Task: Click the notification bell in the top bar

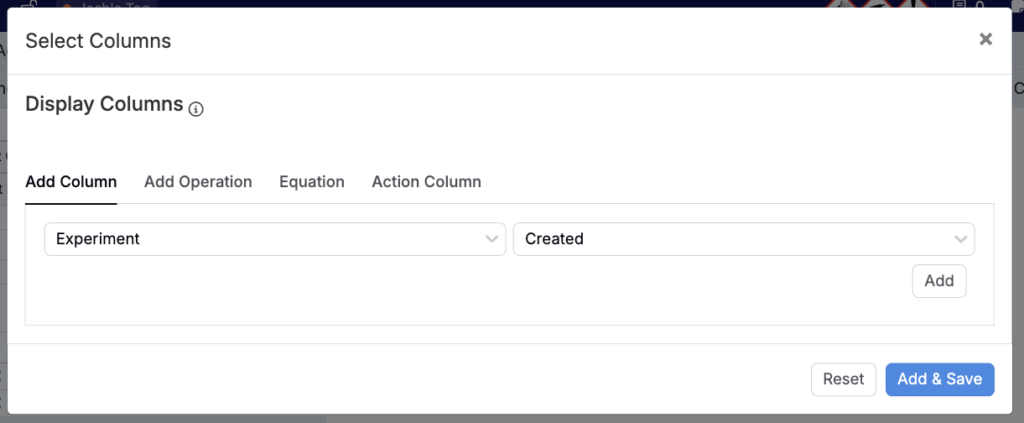Action: point(979,4)
